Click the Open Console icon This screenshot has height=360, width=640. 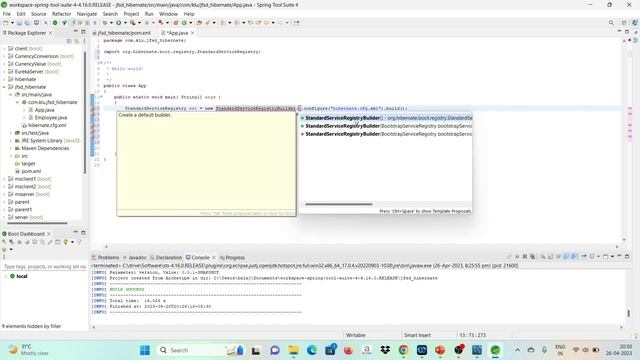tap(605, 256)
